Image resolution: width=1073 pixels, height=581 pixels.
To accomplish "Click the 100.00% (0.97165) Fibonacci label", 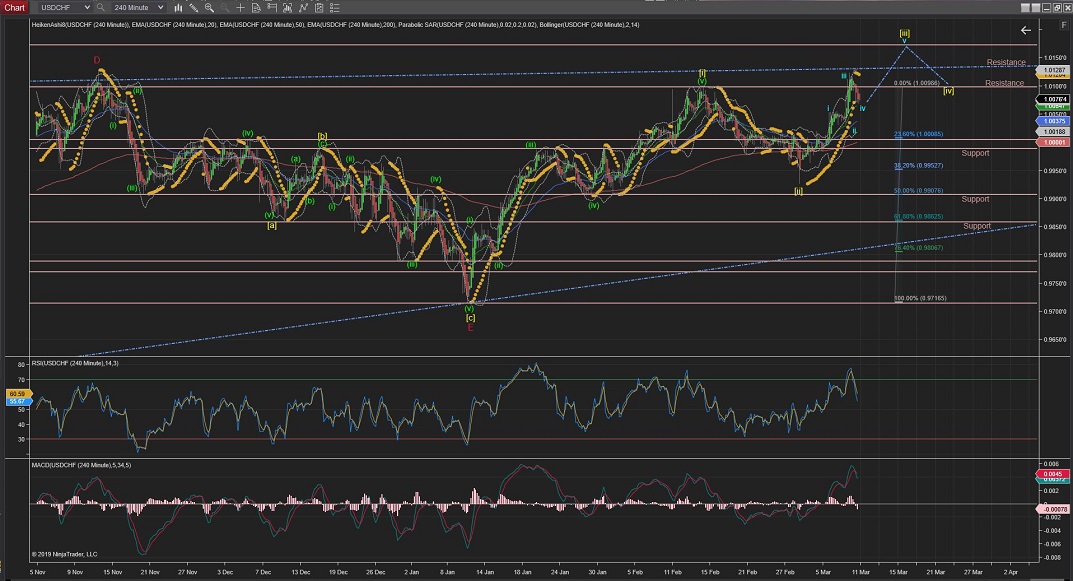I will coord(920,298).
